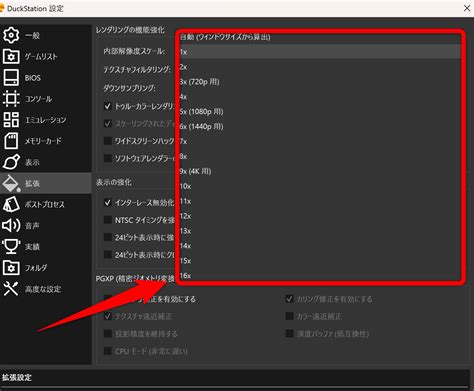Select 13x resolution scale option

(320, 231)
